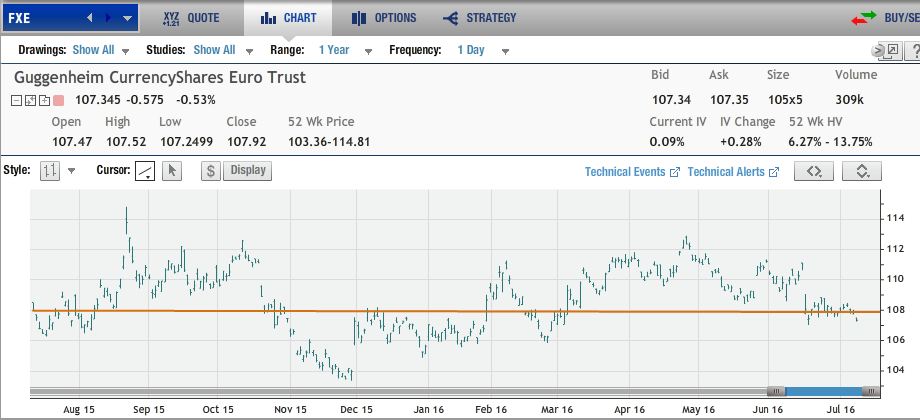Click the pink FXE color swatch
Screen dimensions: 920x420
pyautogui.click(x=58, y=100)
